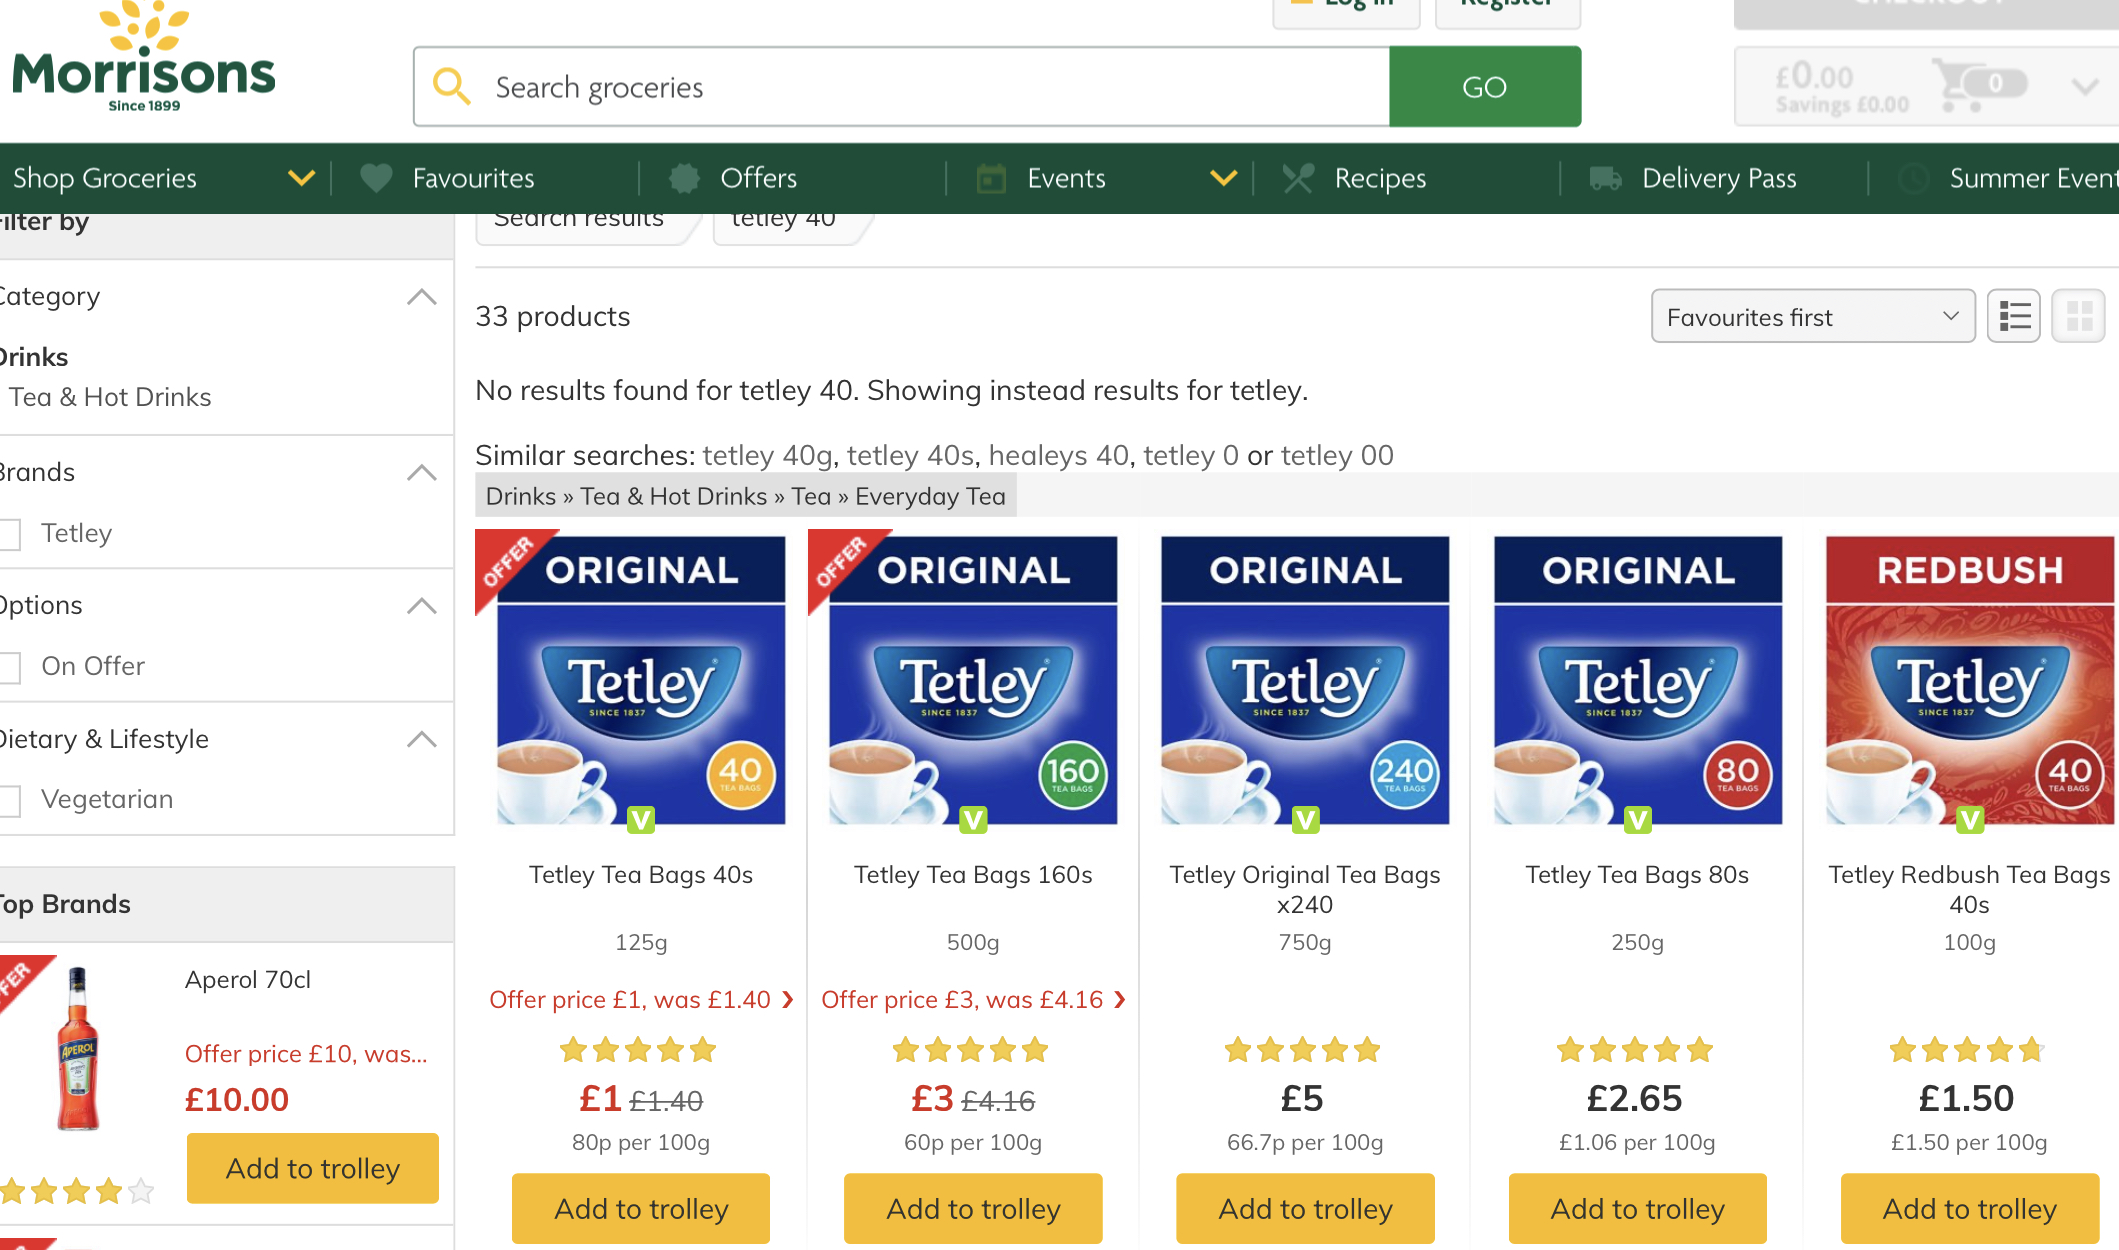The height and width of the screenshot is (1250, 2119).
Task: Enable the On Offer filter checkbox
Action: 10,667
